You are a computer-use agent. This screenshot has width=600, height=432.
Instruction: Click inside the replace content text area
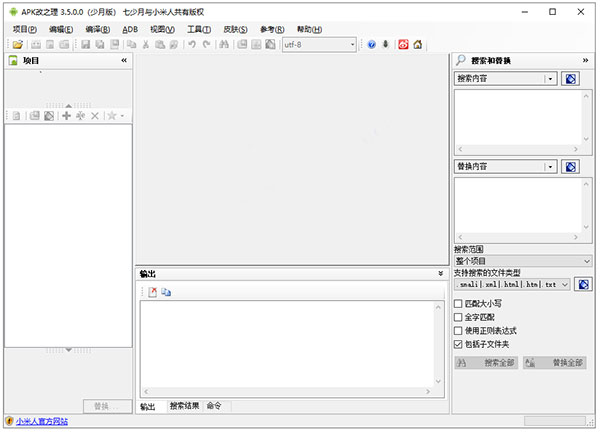518,205
